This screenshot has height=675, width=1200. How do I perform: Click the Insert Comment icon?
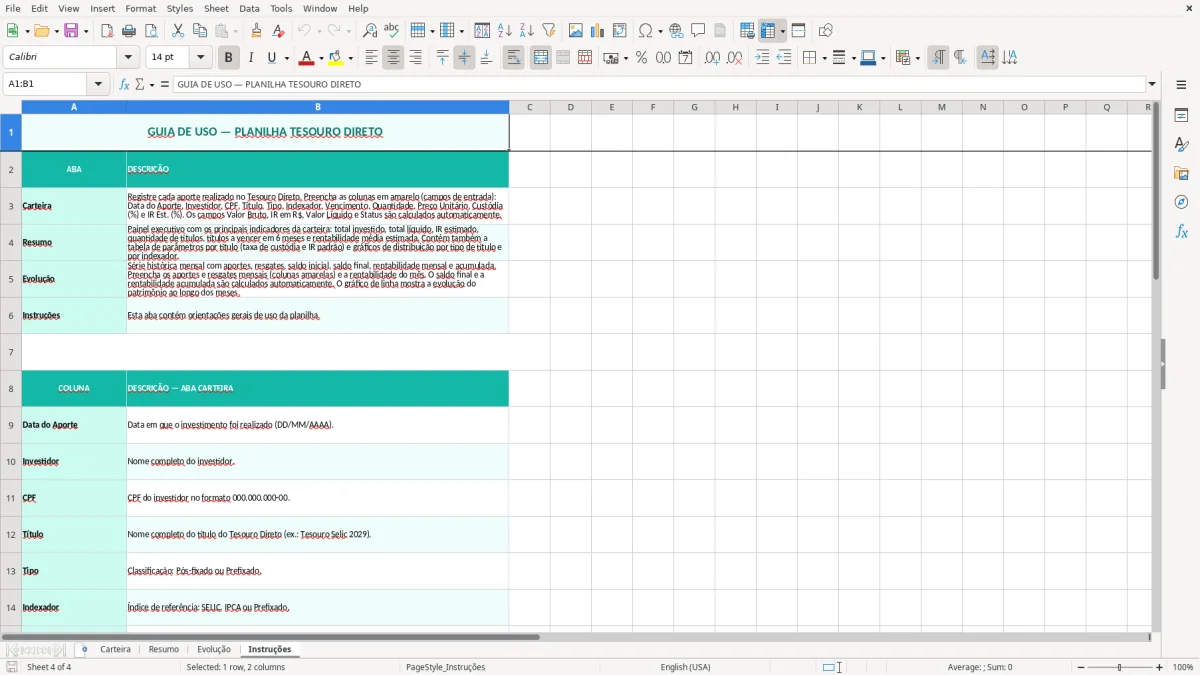click(x=699, y=31)
